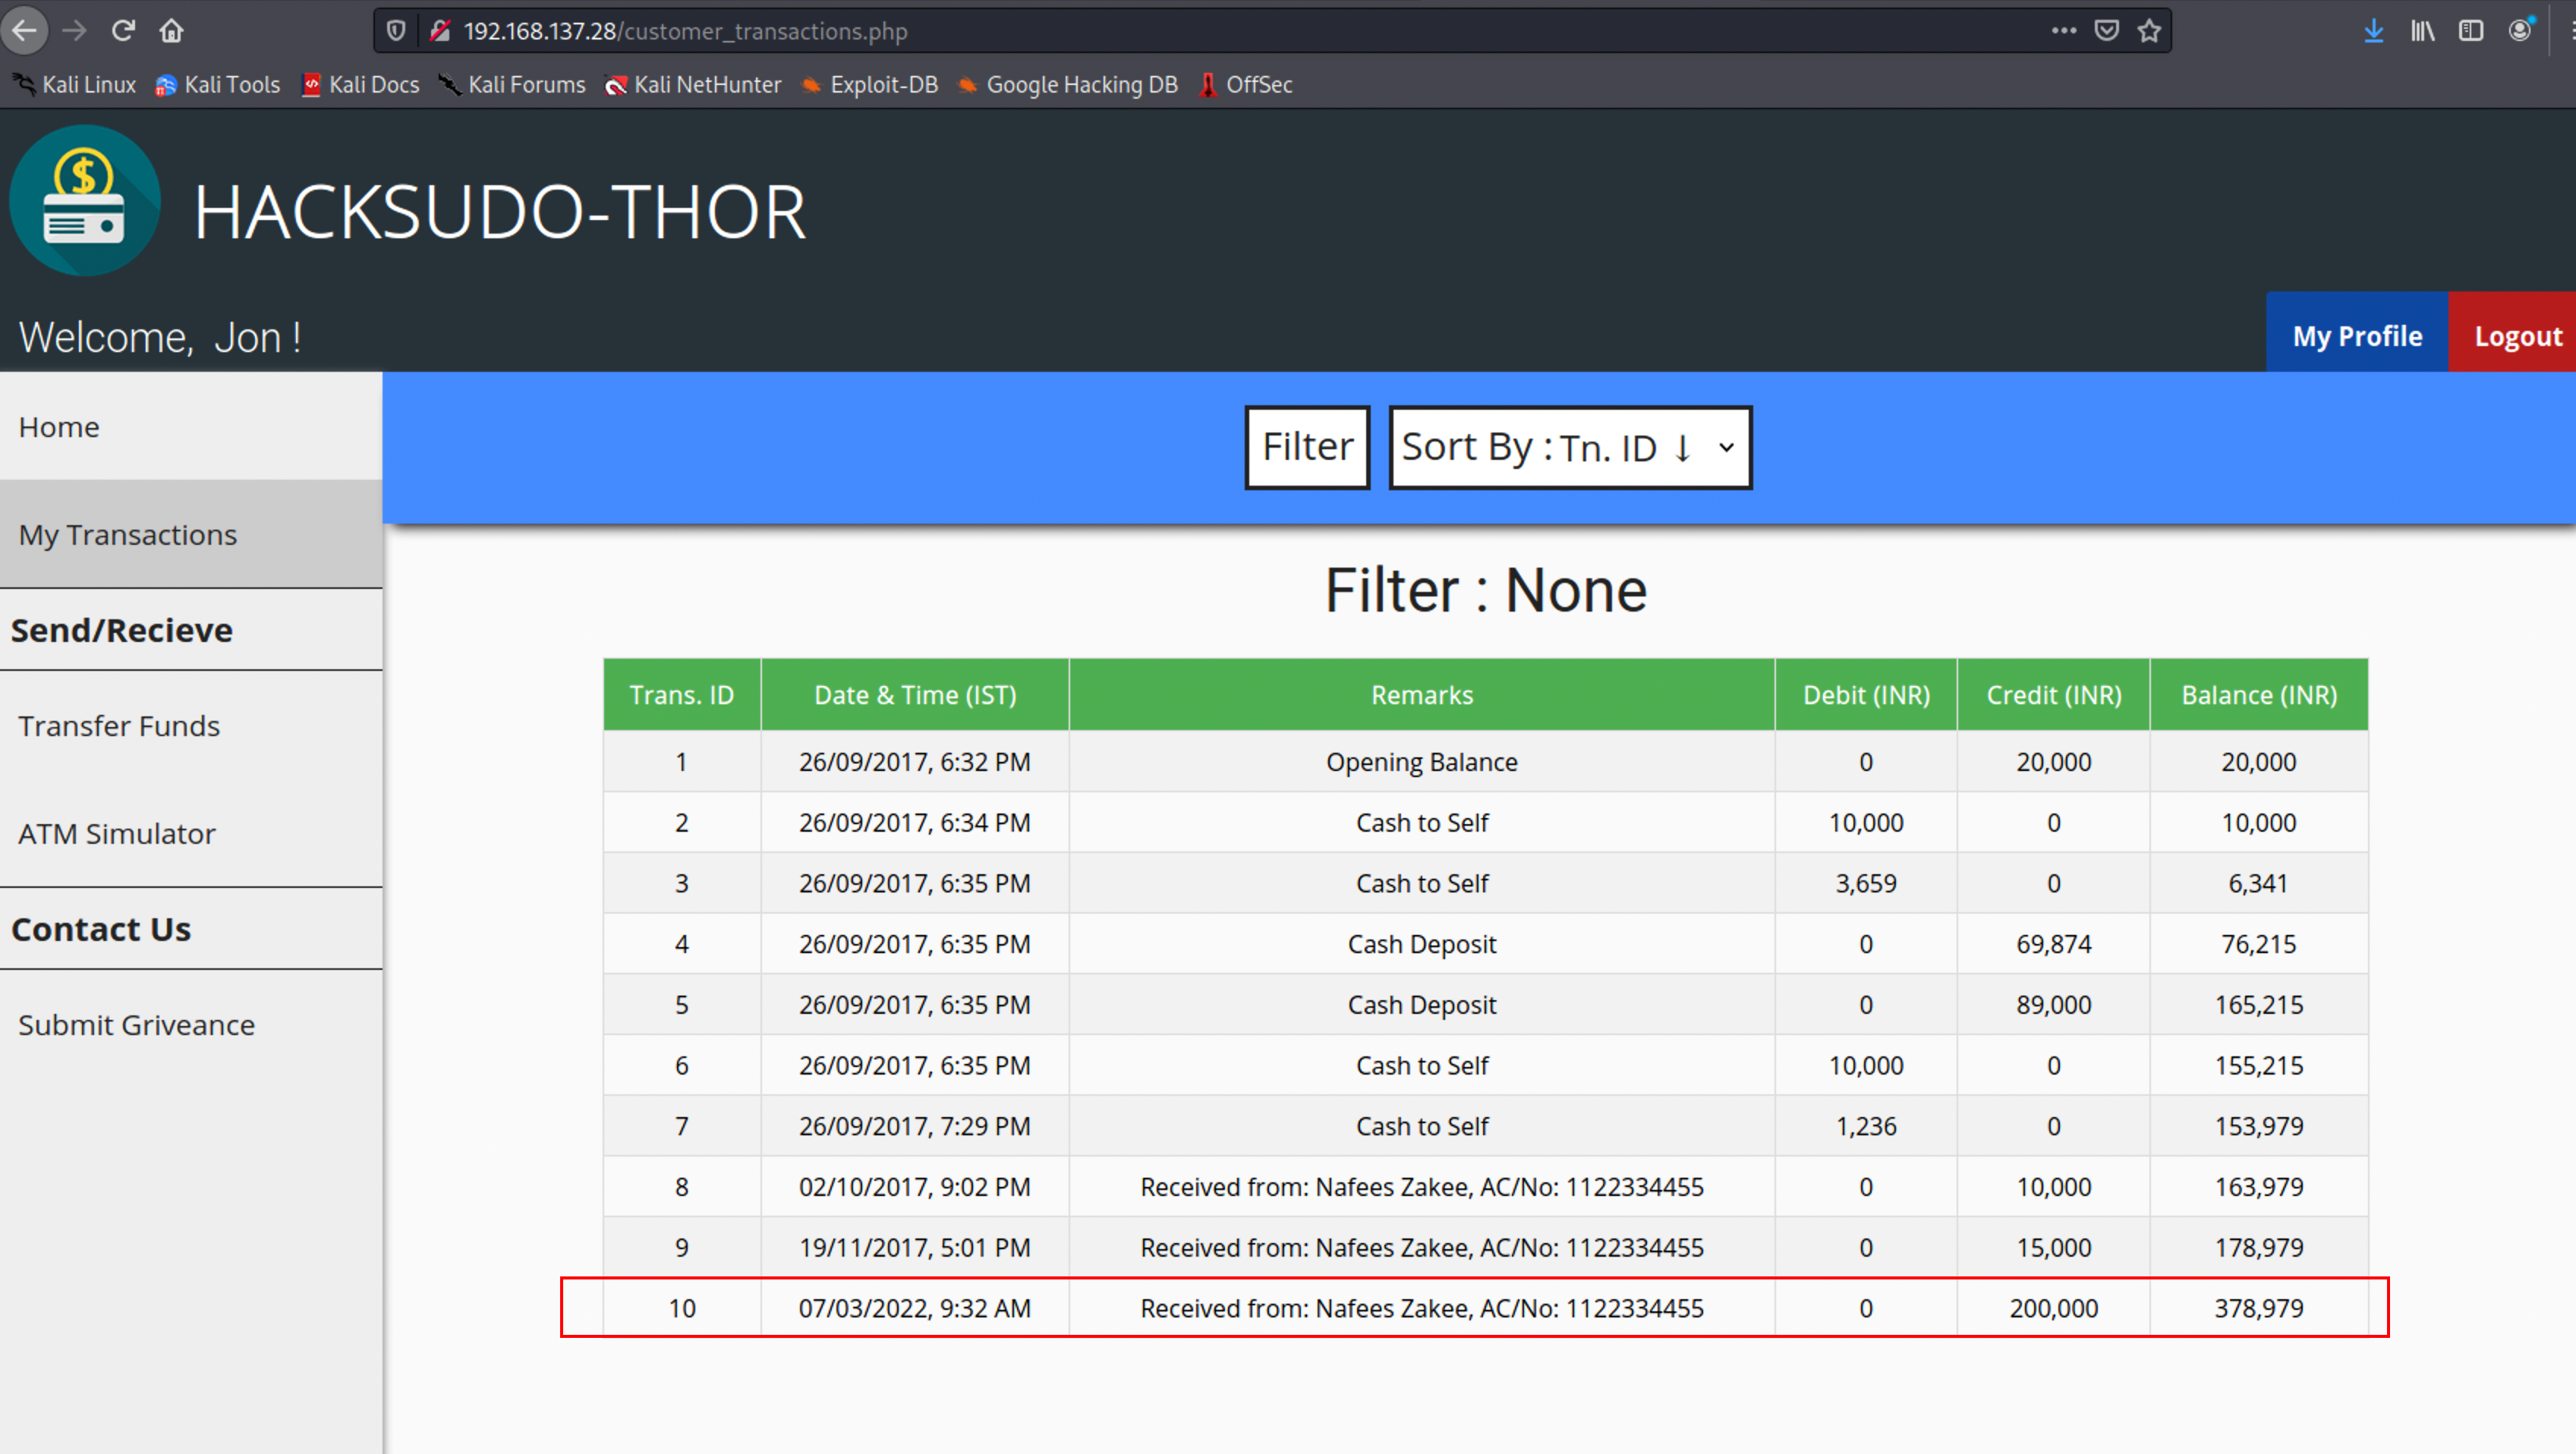This screenshot has height=1454, width=2576.
Task: Open the Kali Linux bookmark
Action: (74, 85)
